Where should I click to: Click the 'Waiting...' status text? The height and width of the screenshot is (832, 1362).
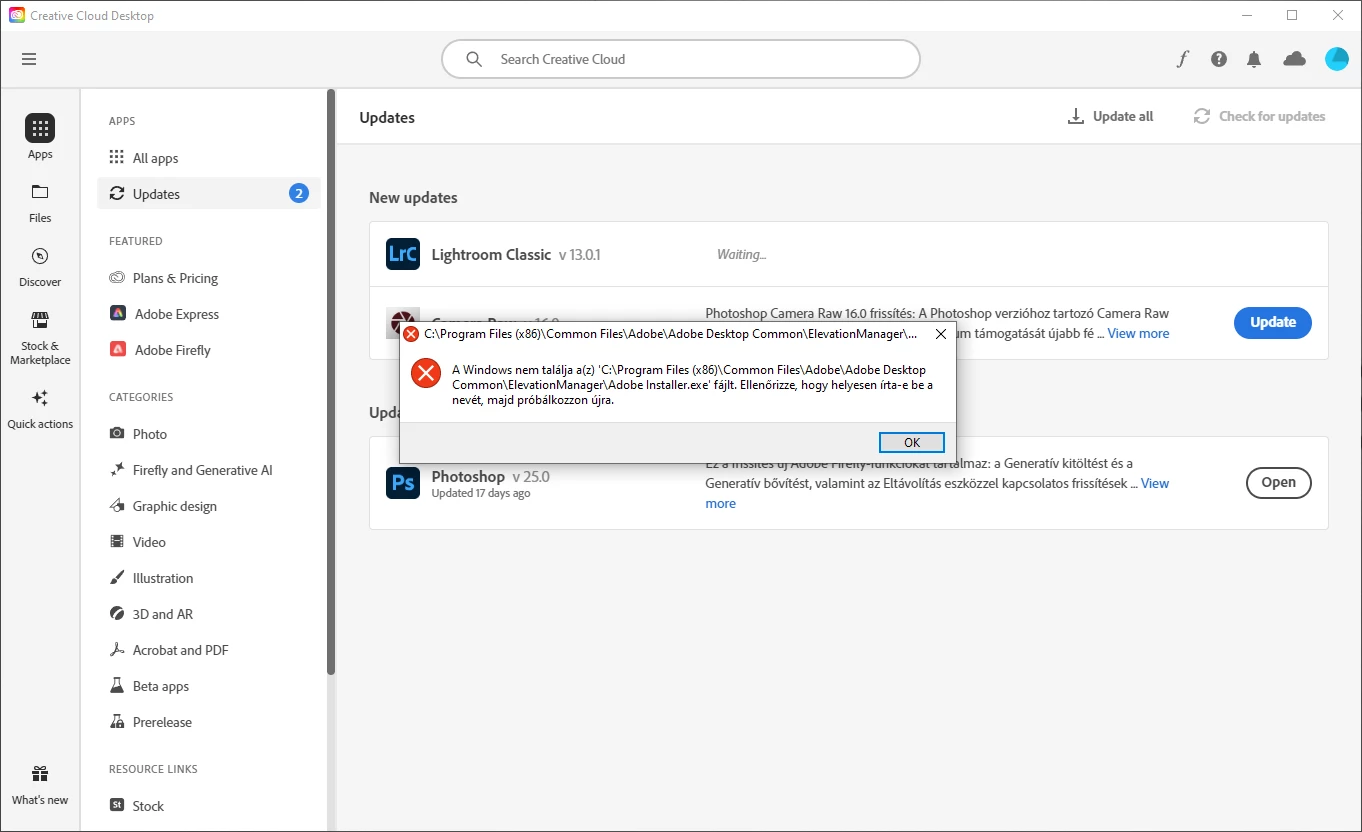coord(741,255)
